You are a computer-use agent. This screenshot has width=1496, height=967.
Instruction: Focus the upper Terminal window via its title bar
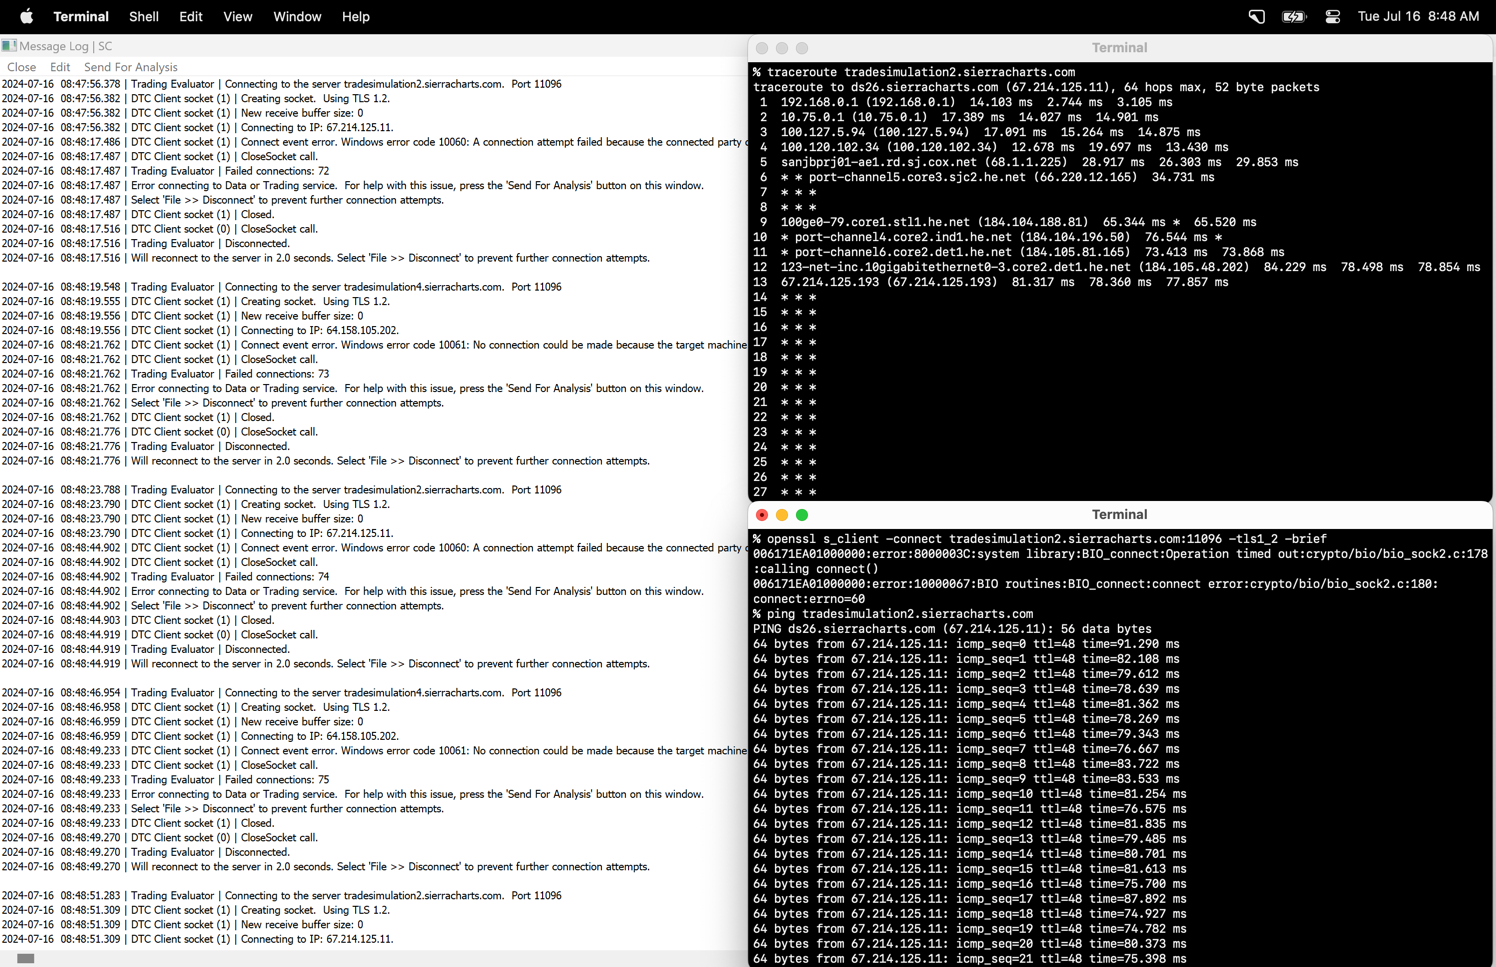point(1119,48)
